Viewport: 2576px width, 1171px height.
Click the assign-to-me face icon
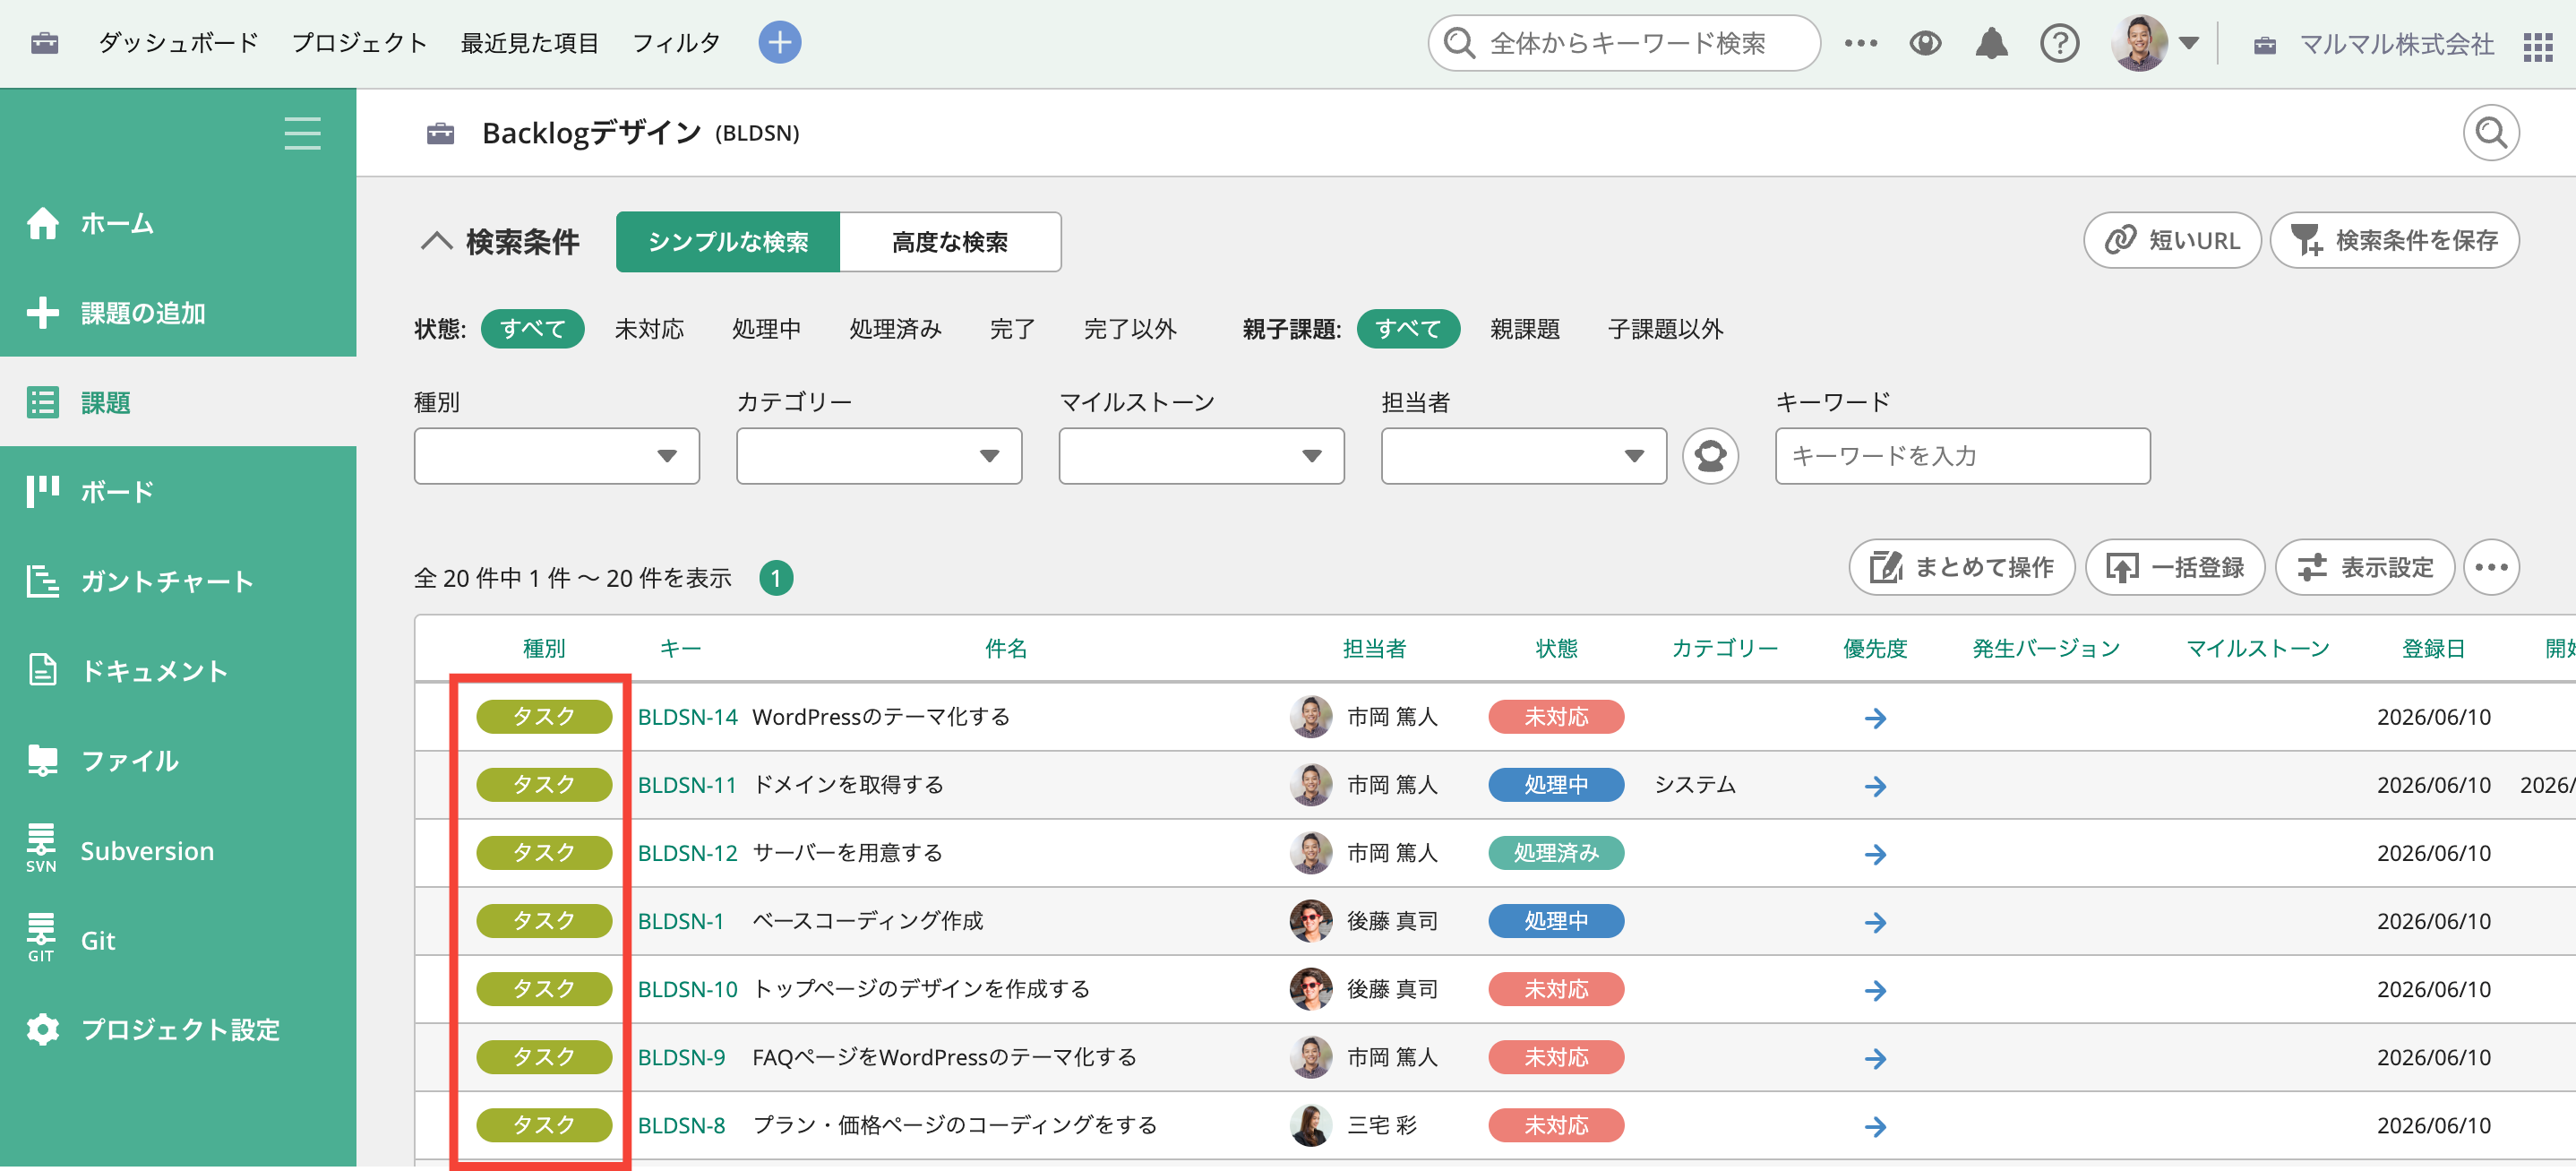pyautogui.click(x=1710, y=456)
